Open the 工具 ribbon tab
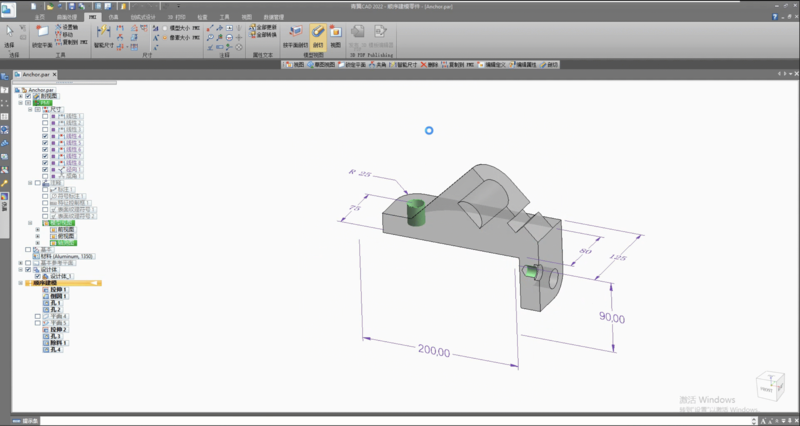 (x=225, y=18)
